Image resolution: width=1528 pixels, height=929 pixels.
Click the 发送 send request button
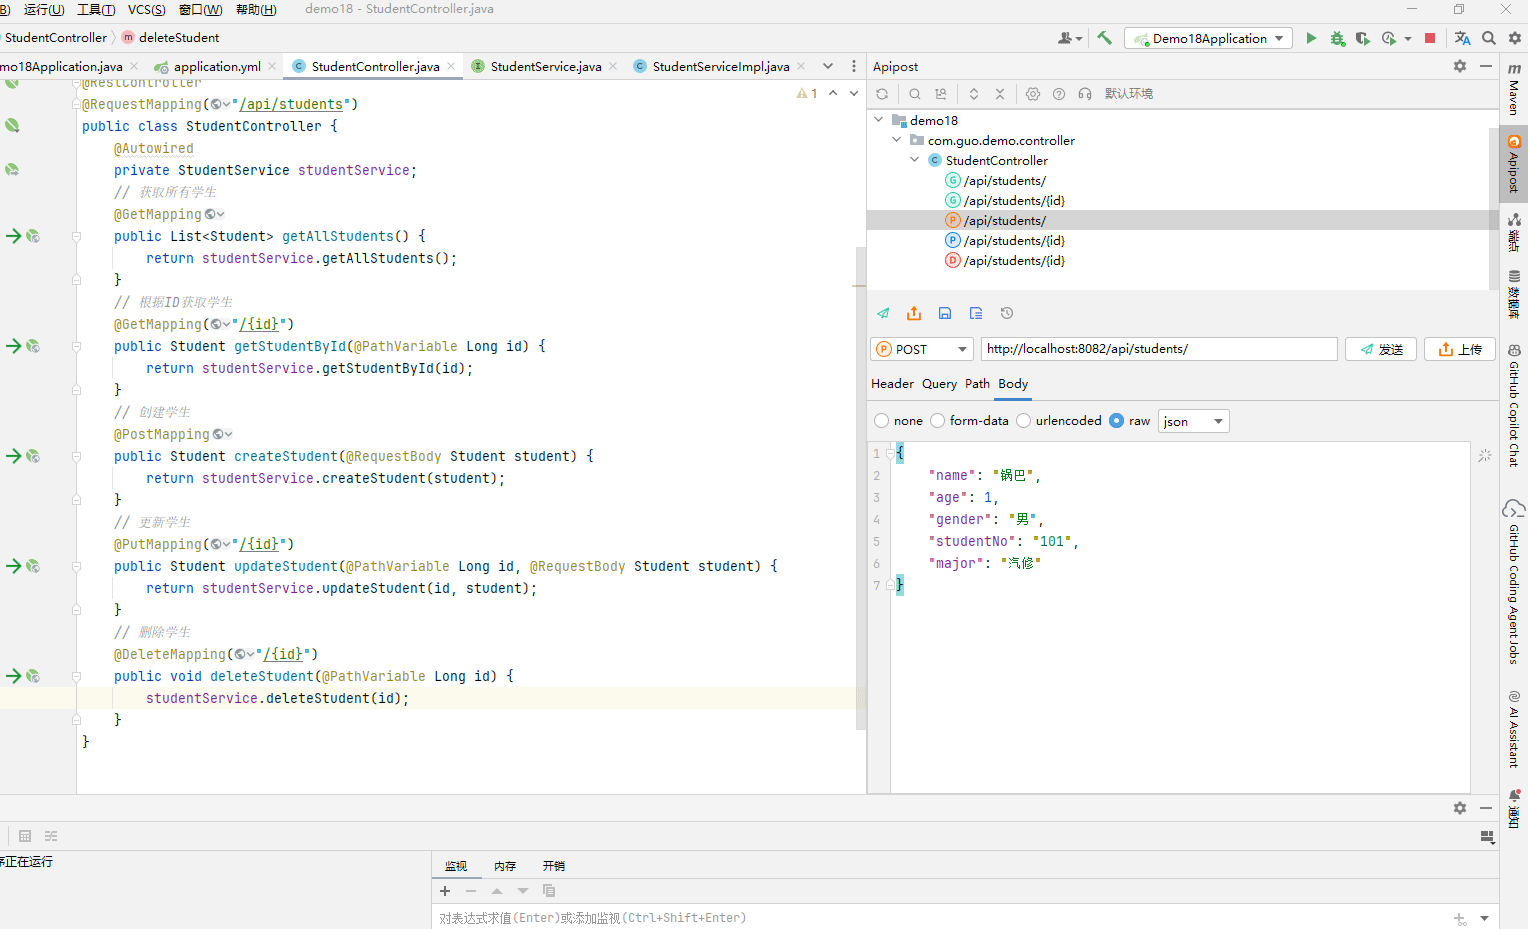coord(1380,349)
